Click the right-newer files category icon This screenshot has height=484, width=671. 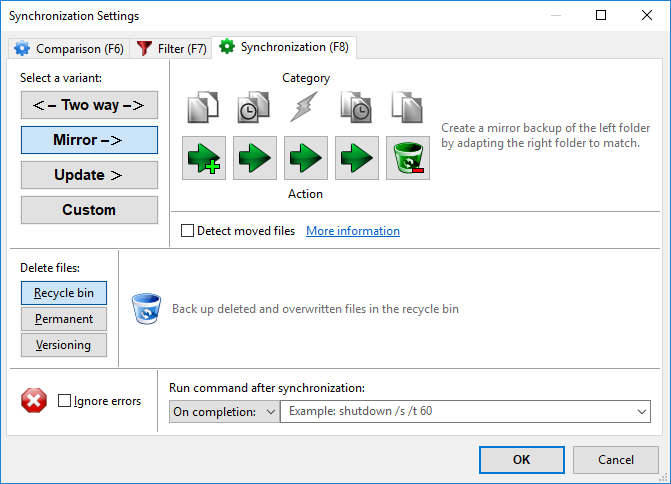click(x=356, y=107)
